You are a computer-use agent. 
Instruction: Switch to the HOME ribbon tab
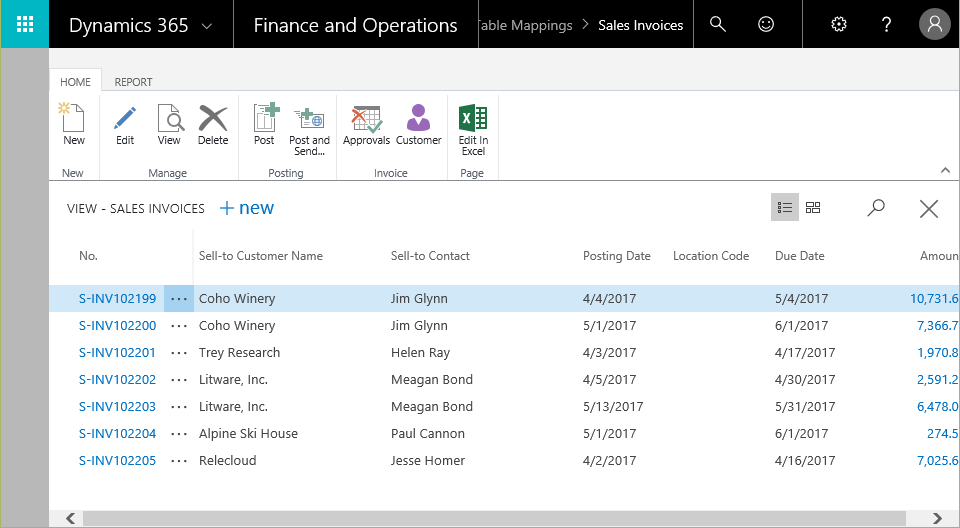[75, 81]
